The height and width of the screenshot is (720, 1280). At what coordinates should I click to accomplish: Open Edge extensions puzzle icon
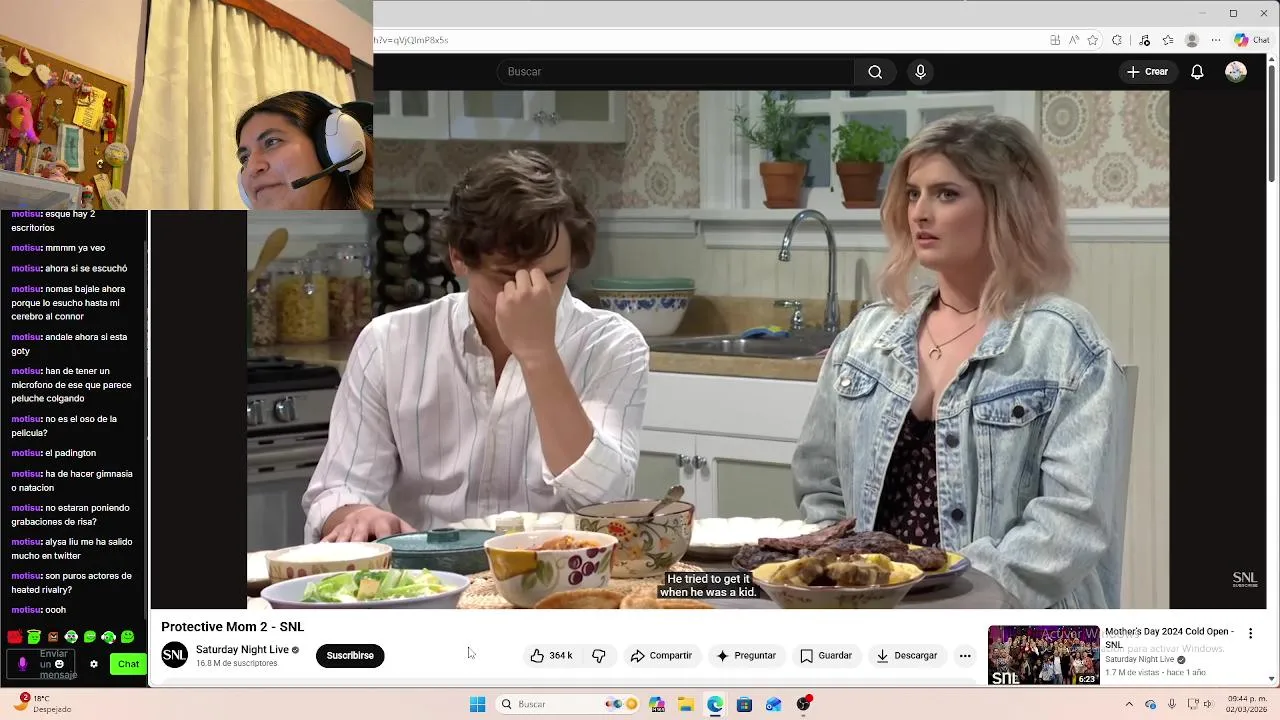[1117, 40]
